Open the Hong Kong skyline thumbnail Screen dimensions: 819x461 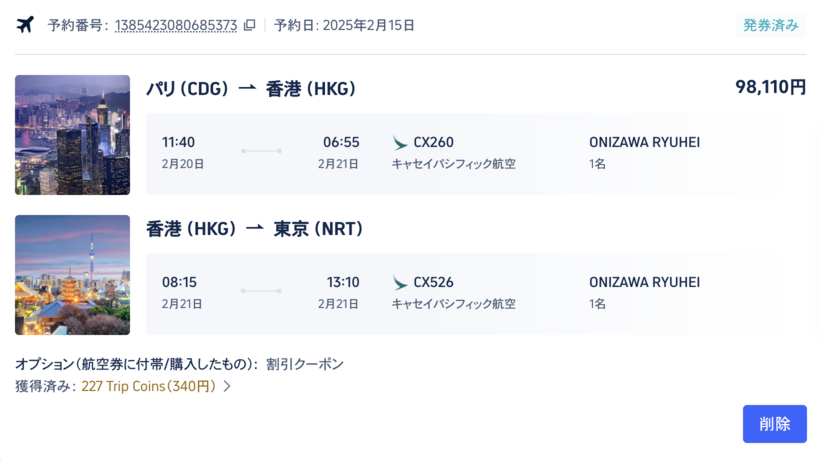73,135
